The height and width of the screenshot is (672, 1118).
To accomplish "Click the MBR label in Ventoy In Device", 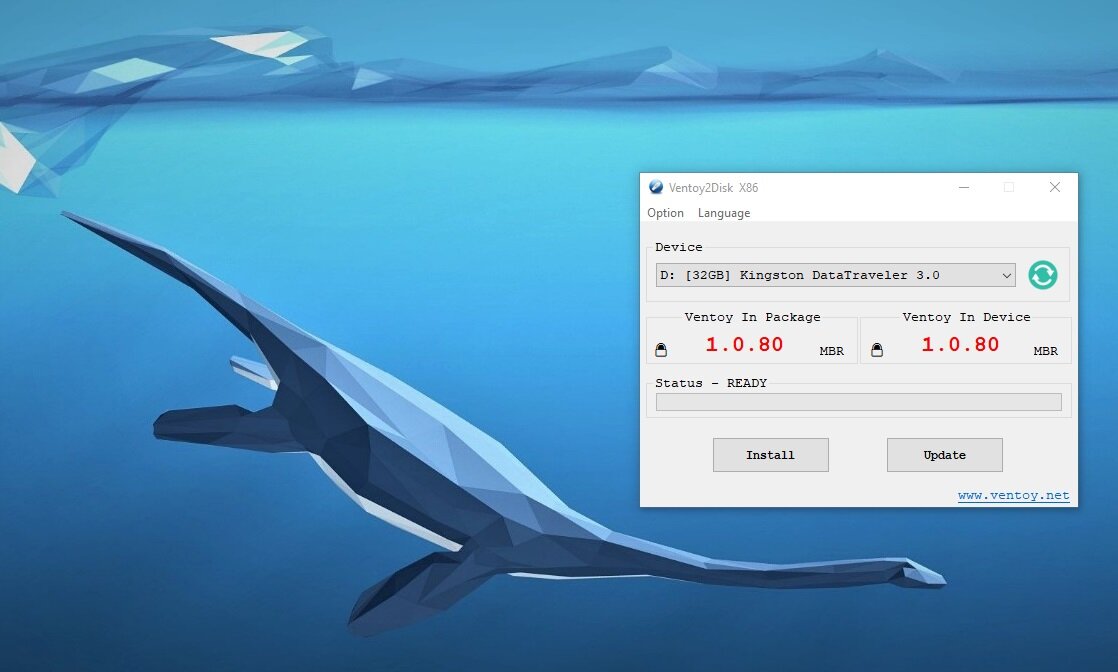I will pyautogui.click(x=1045, y=351).
